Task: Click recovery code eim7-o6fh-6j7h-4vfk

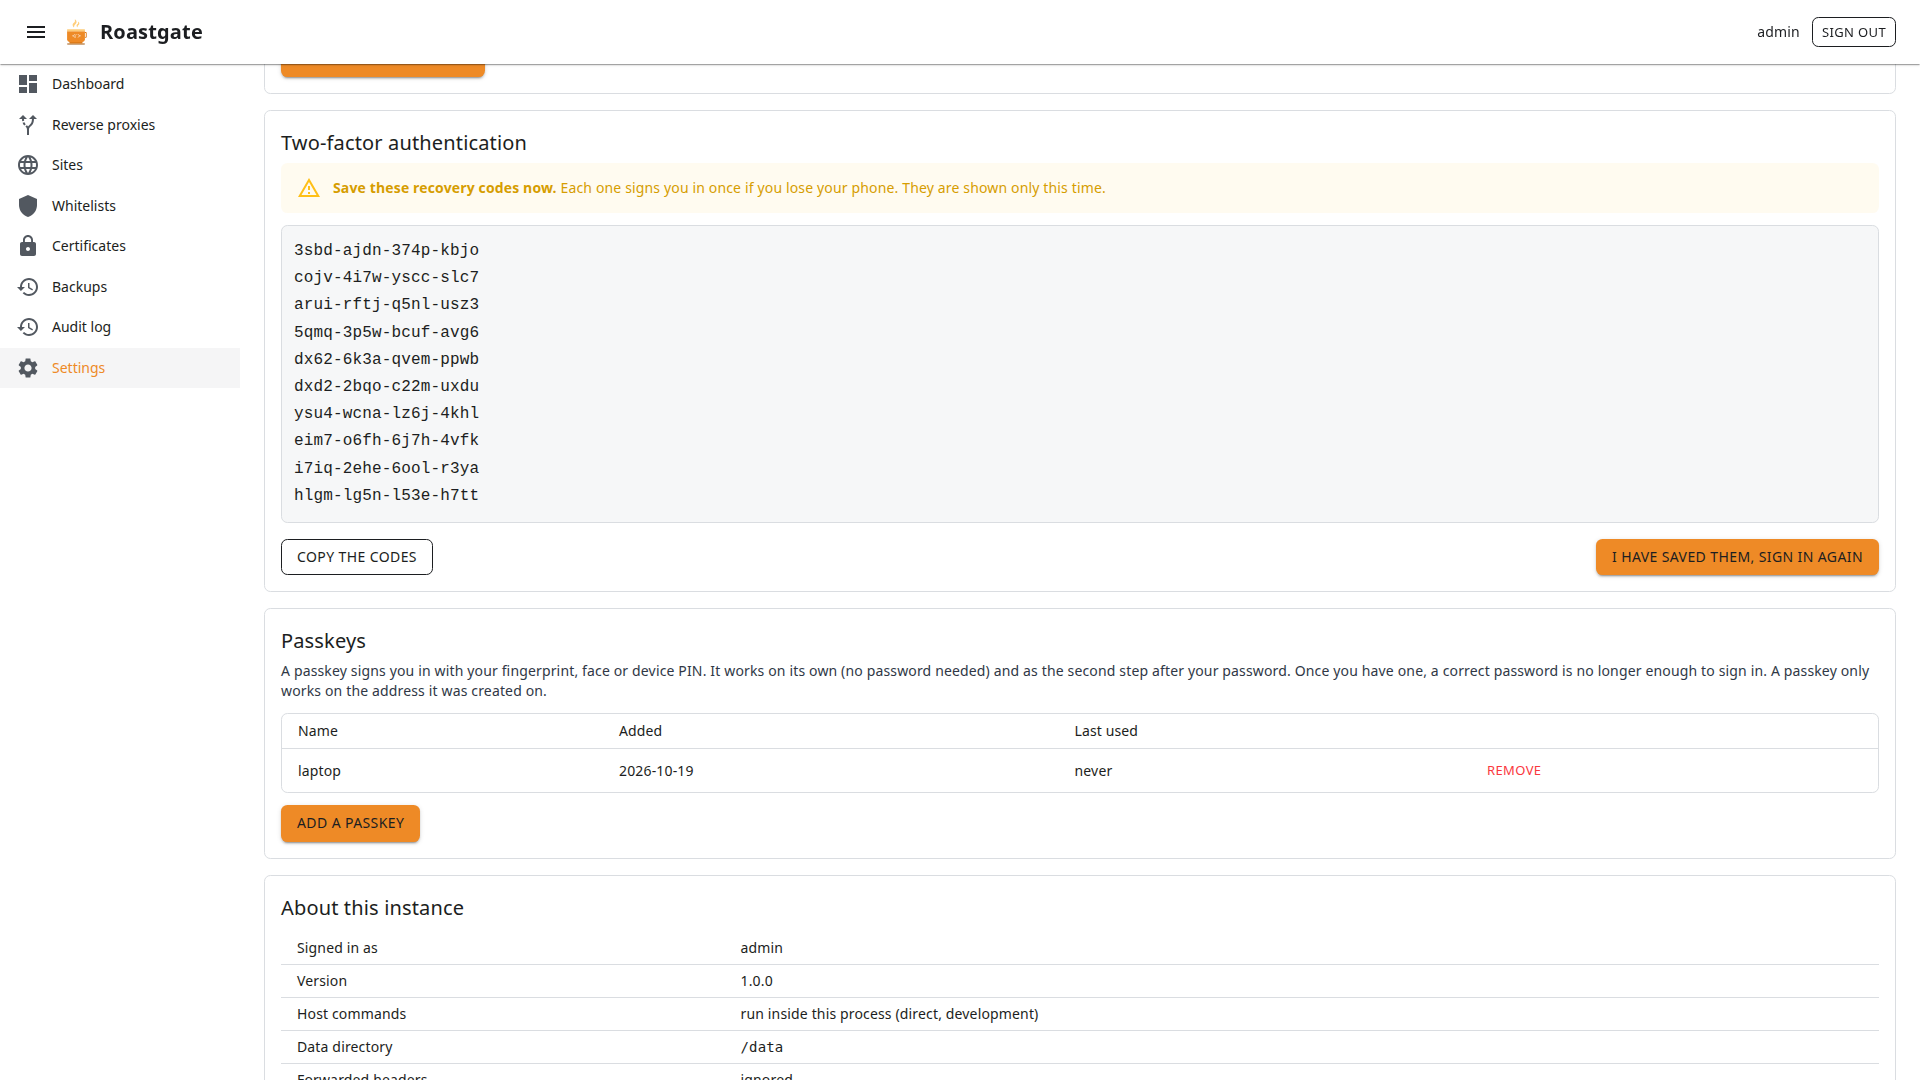Action: pyautogui.click(x=386, y=440)
